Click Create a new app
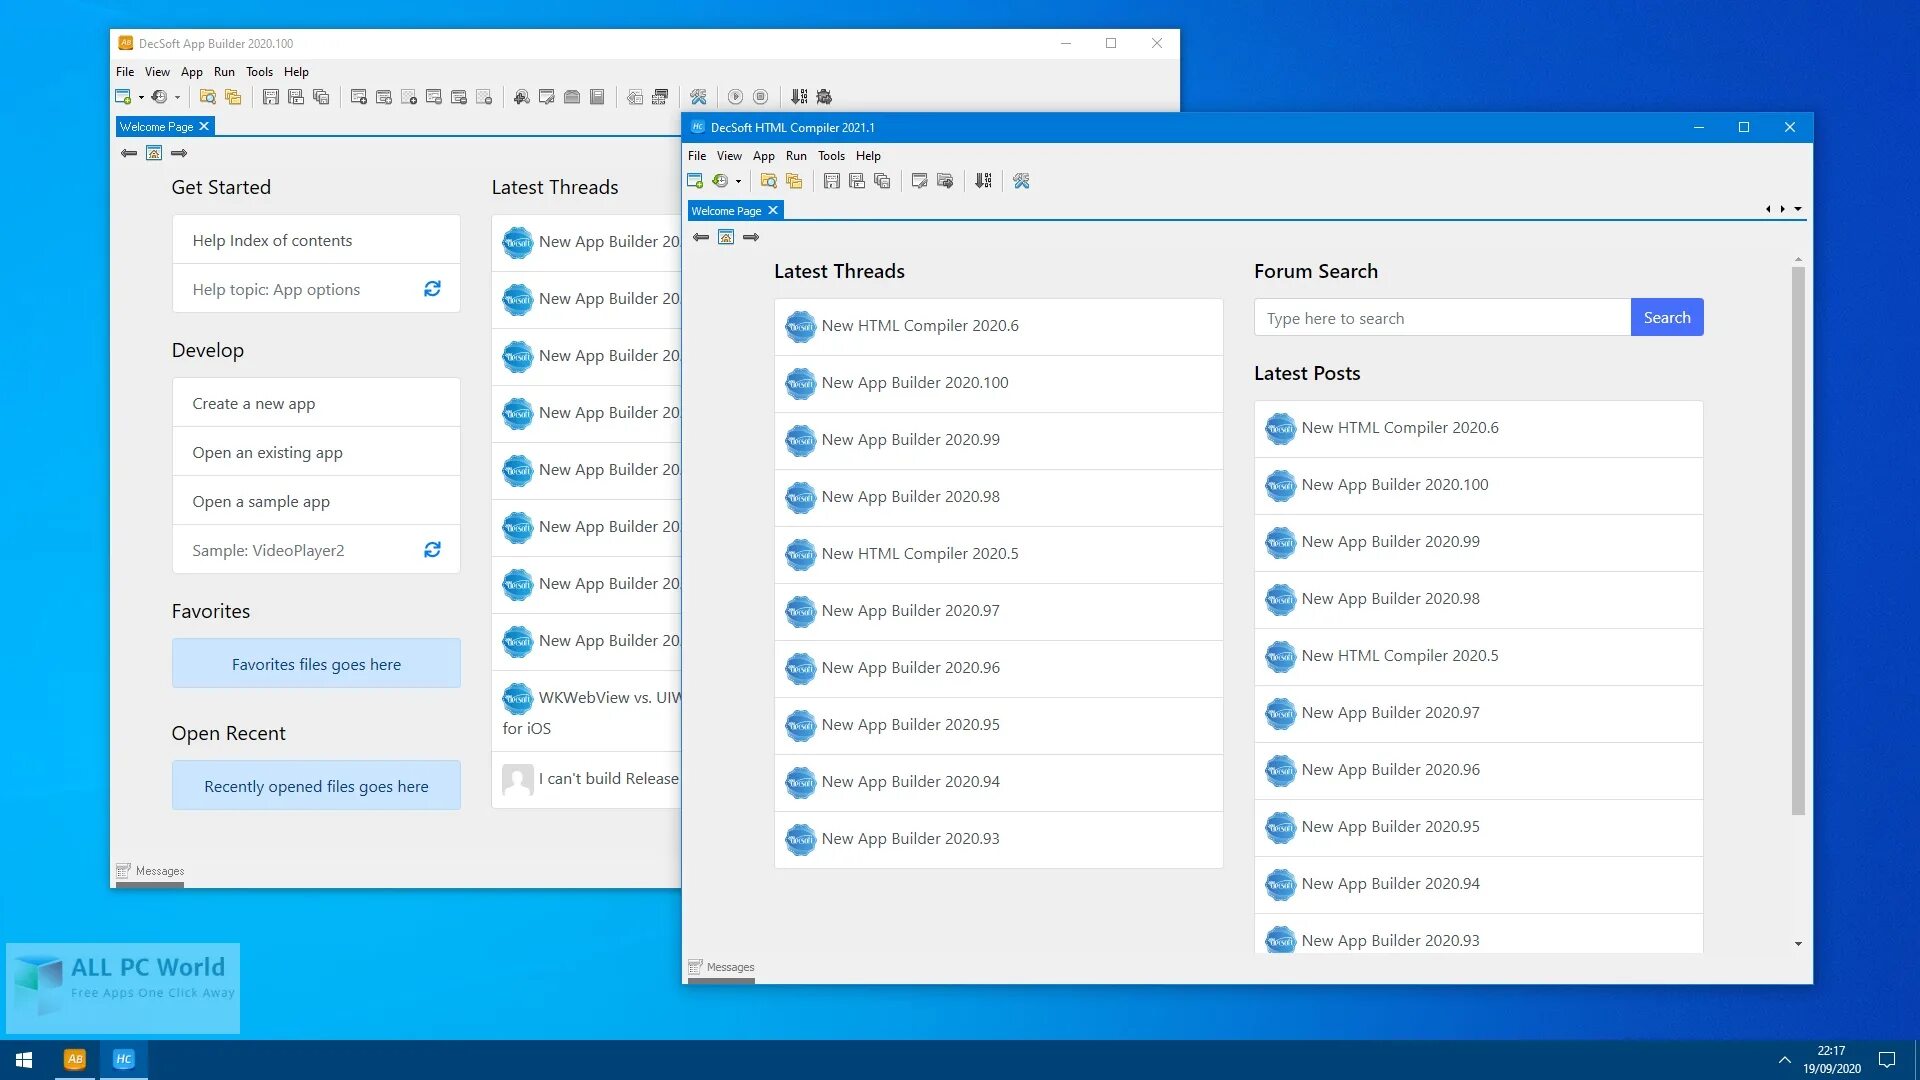The width and height of the screenshot is (1920, 1080). pos(316,403)
